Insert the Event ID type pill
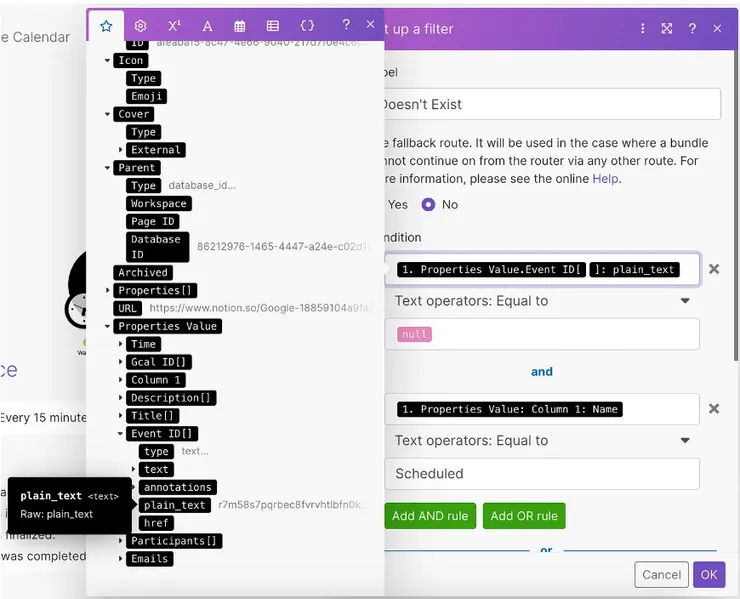 pyautogui.click(x=156, y=452)
